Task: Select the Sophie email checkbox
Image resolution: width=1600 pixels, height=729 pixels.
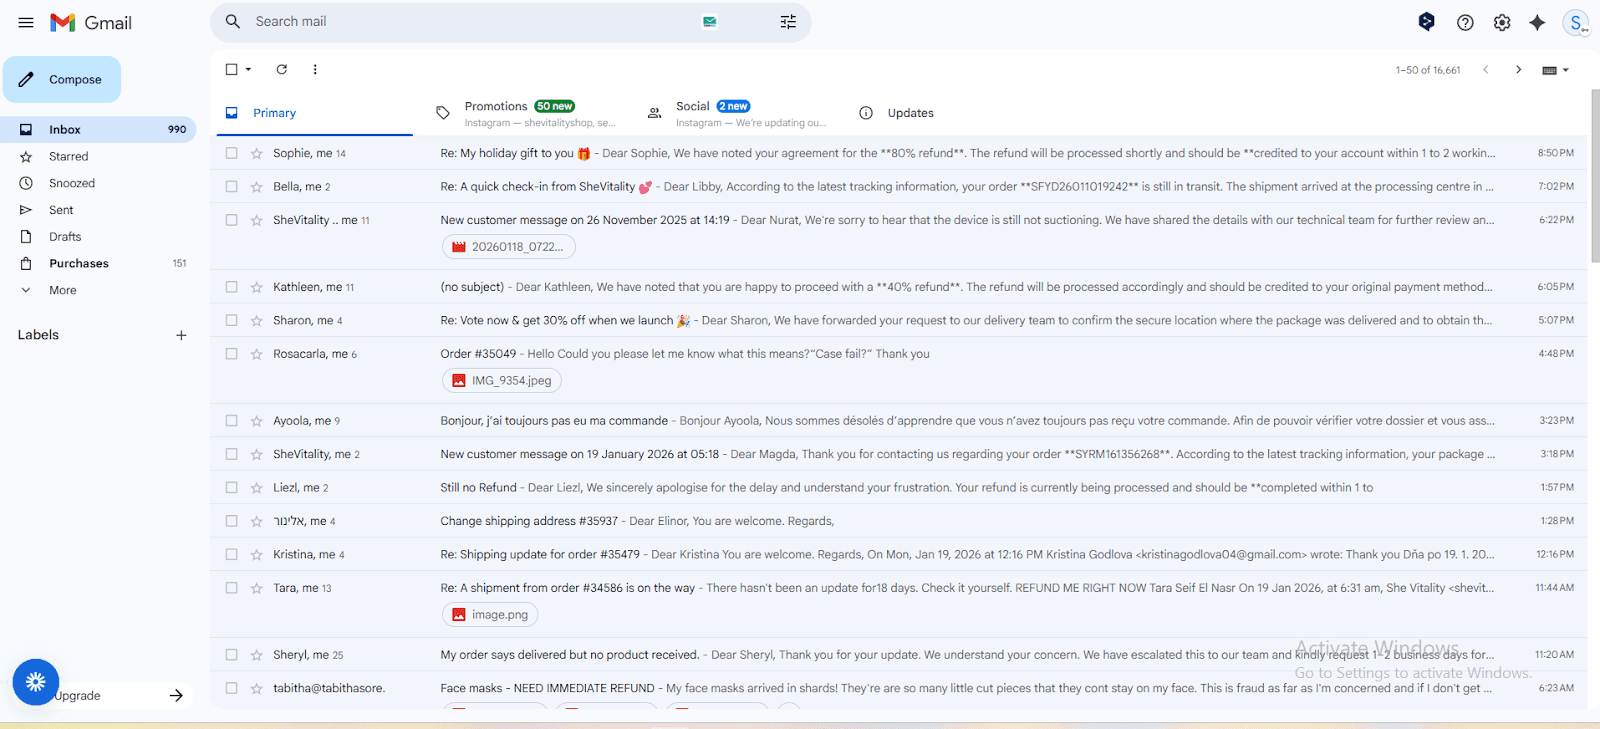Action: [x=231, y=153]
